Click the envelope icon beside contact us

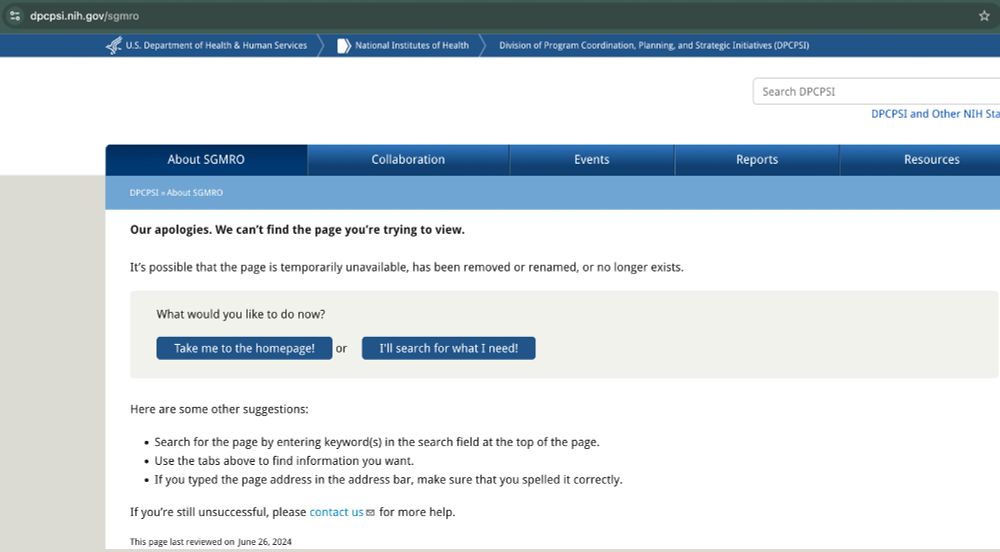point(371,512)
